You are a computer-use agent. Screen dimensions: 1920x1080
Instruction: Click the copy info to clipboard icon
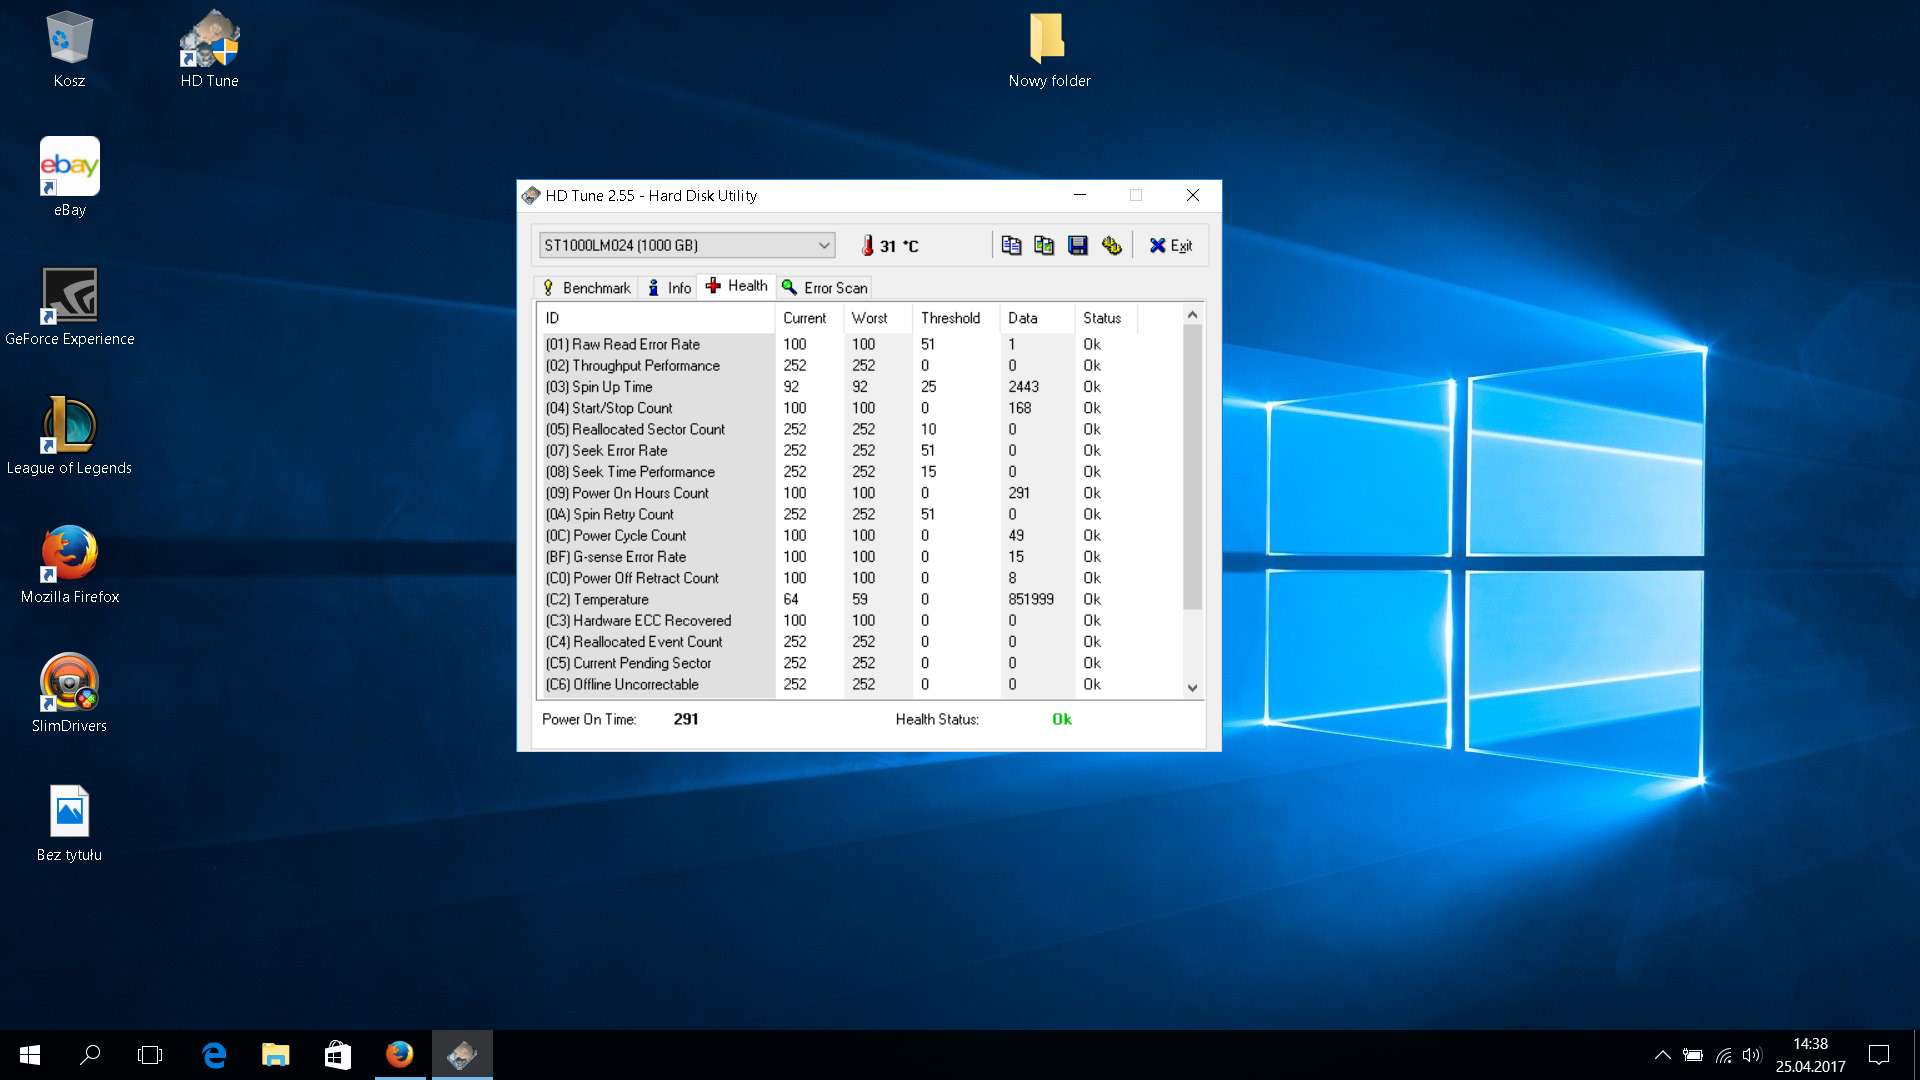tap(1011, 245)
